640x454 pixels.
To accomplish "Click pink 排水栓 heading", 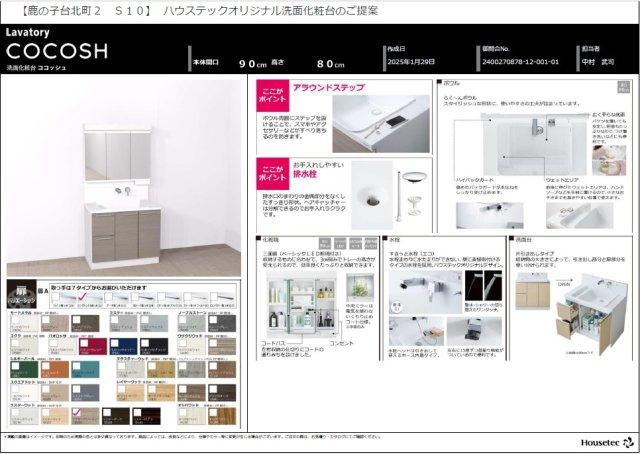I will click(304, 174).
